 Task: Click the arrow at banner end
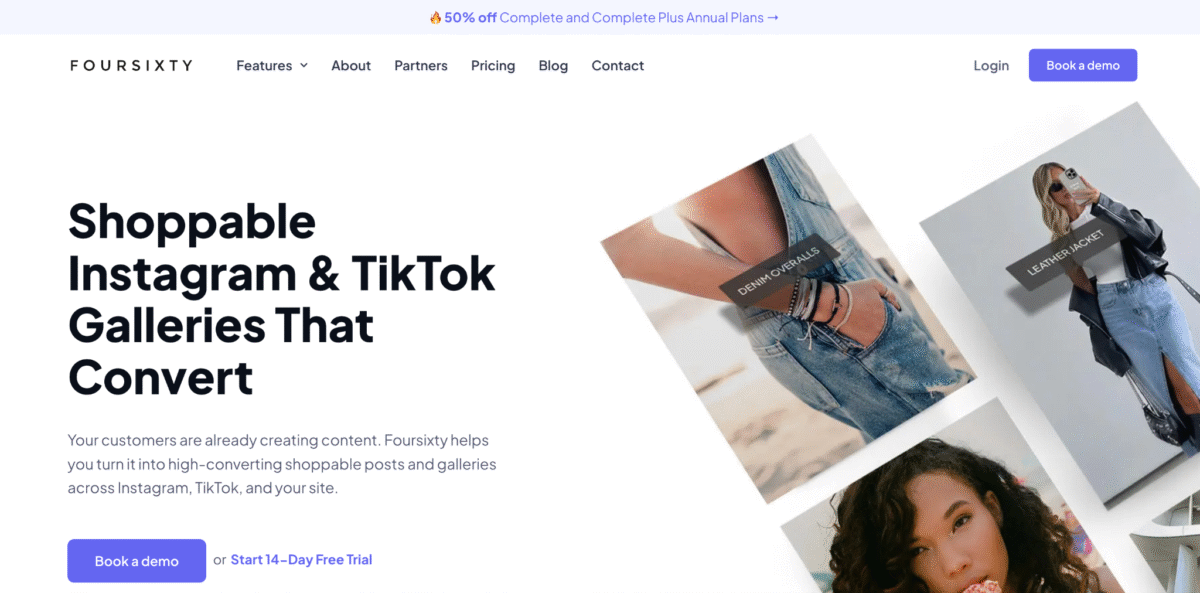point(772,18)
